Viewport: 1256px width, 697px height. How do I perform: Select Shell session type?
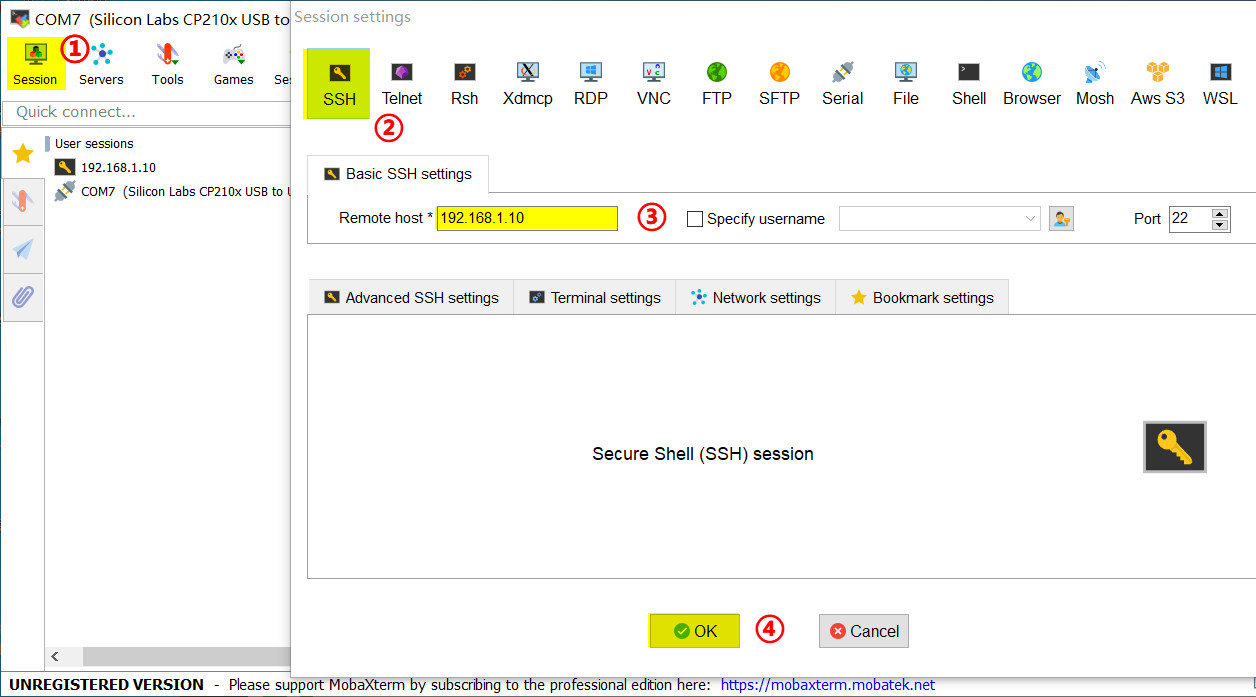click(x=969, y=84)
